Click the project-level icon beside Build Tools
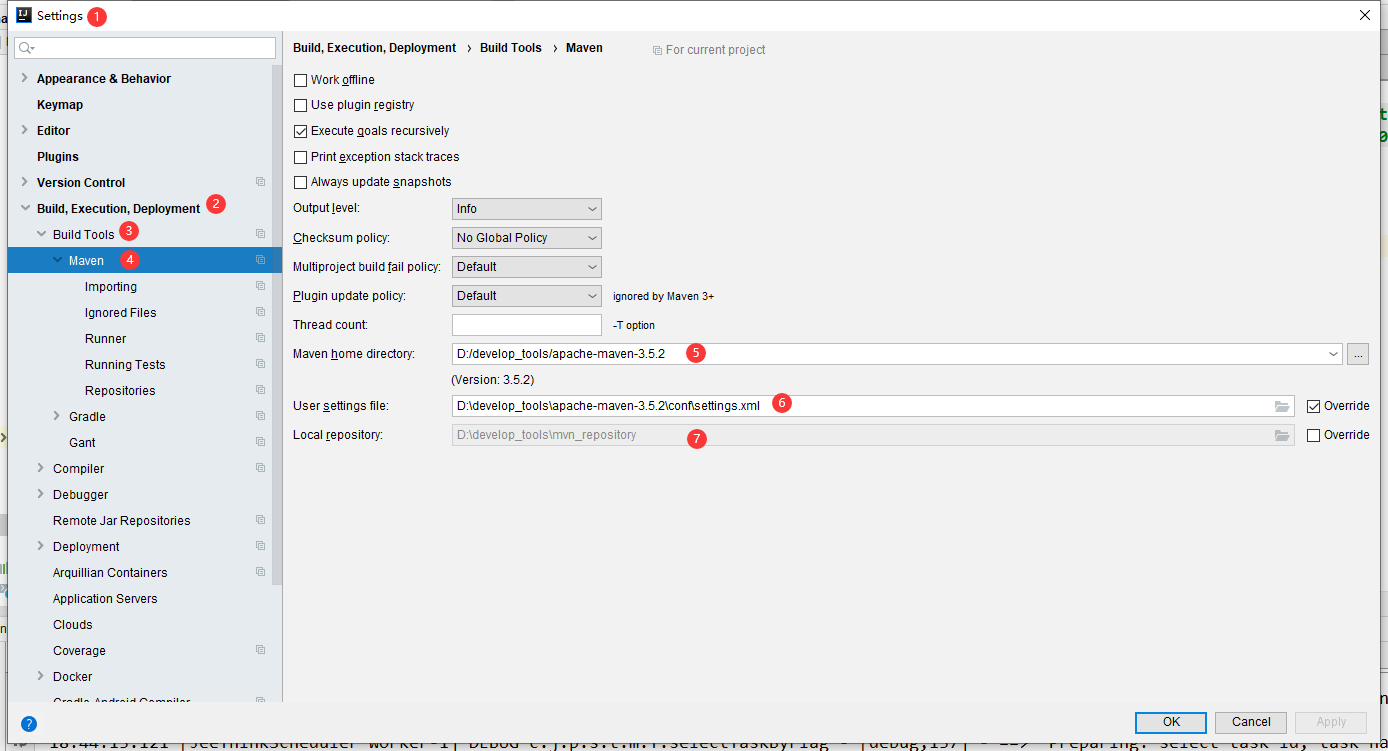Screen dimensions: 1388x751 [x=260, y=234]
